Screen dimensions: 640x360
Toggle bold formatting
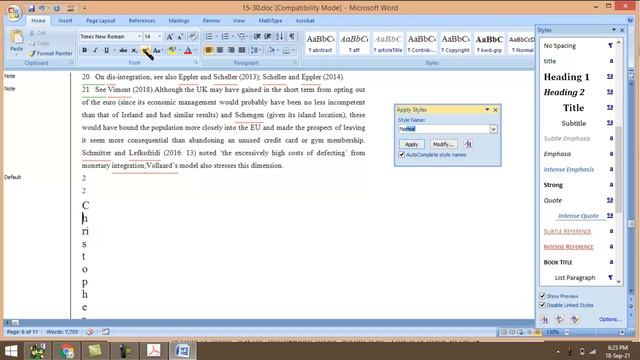click(84, 50)
